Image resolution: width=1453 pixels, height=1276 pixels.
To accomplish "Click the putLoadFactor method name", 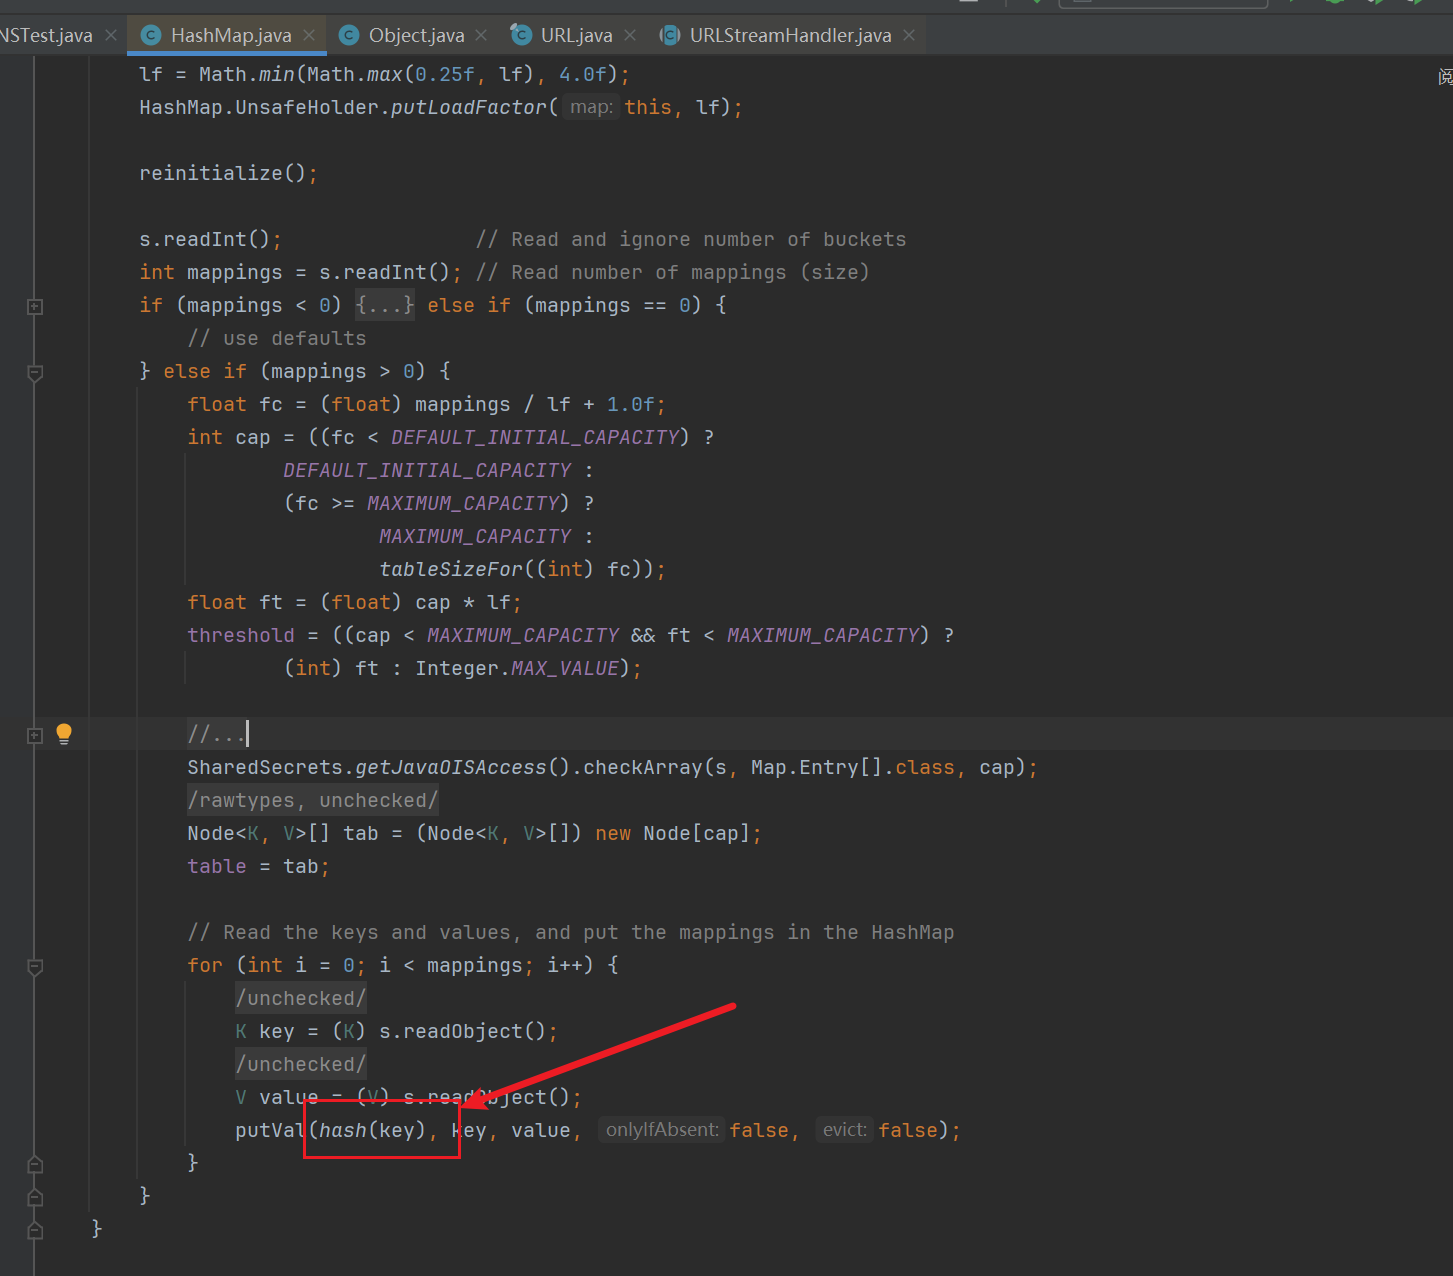I will click(x=468, y=107).
